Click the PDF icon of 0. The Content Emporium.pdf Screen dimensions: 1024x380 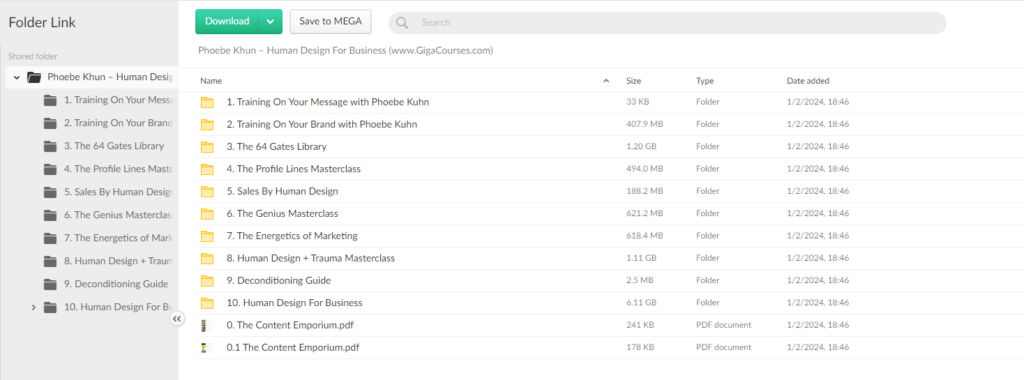(207, 325)
